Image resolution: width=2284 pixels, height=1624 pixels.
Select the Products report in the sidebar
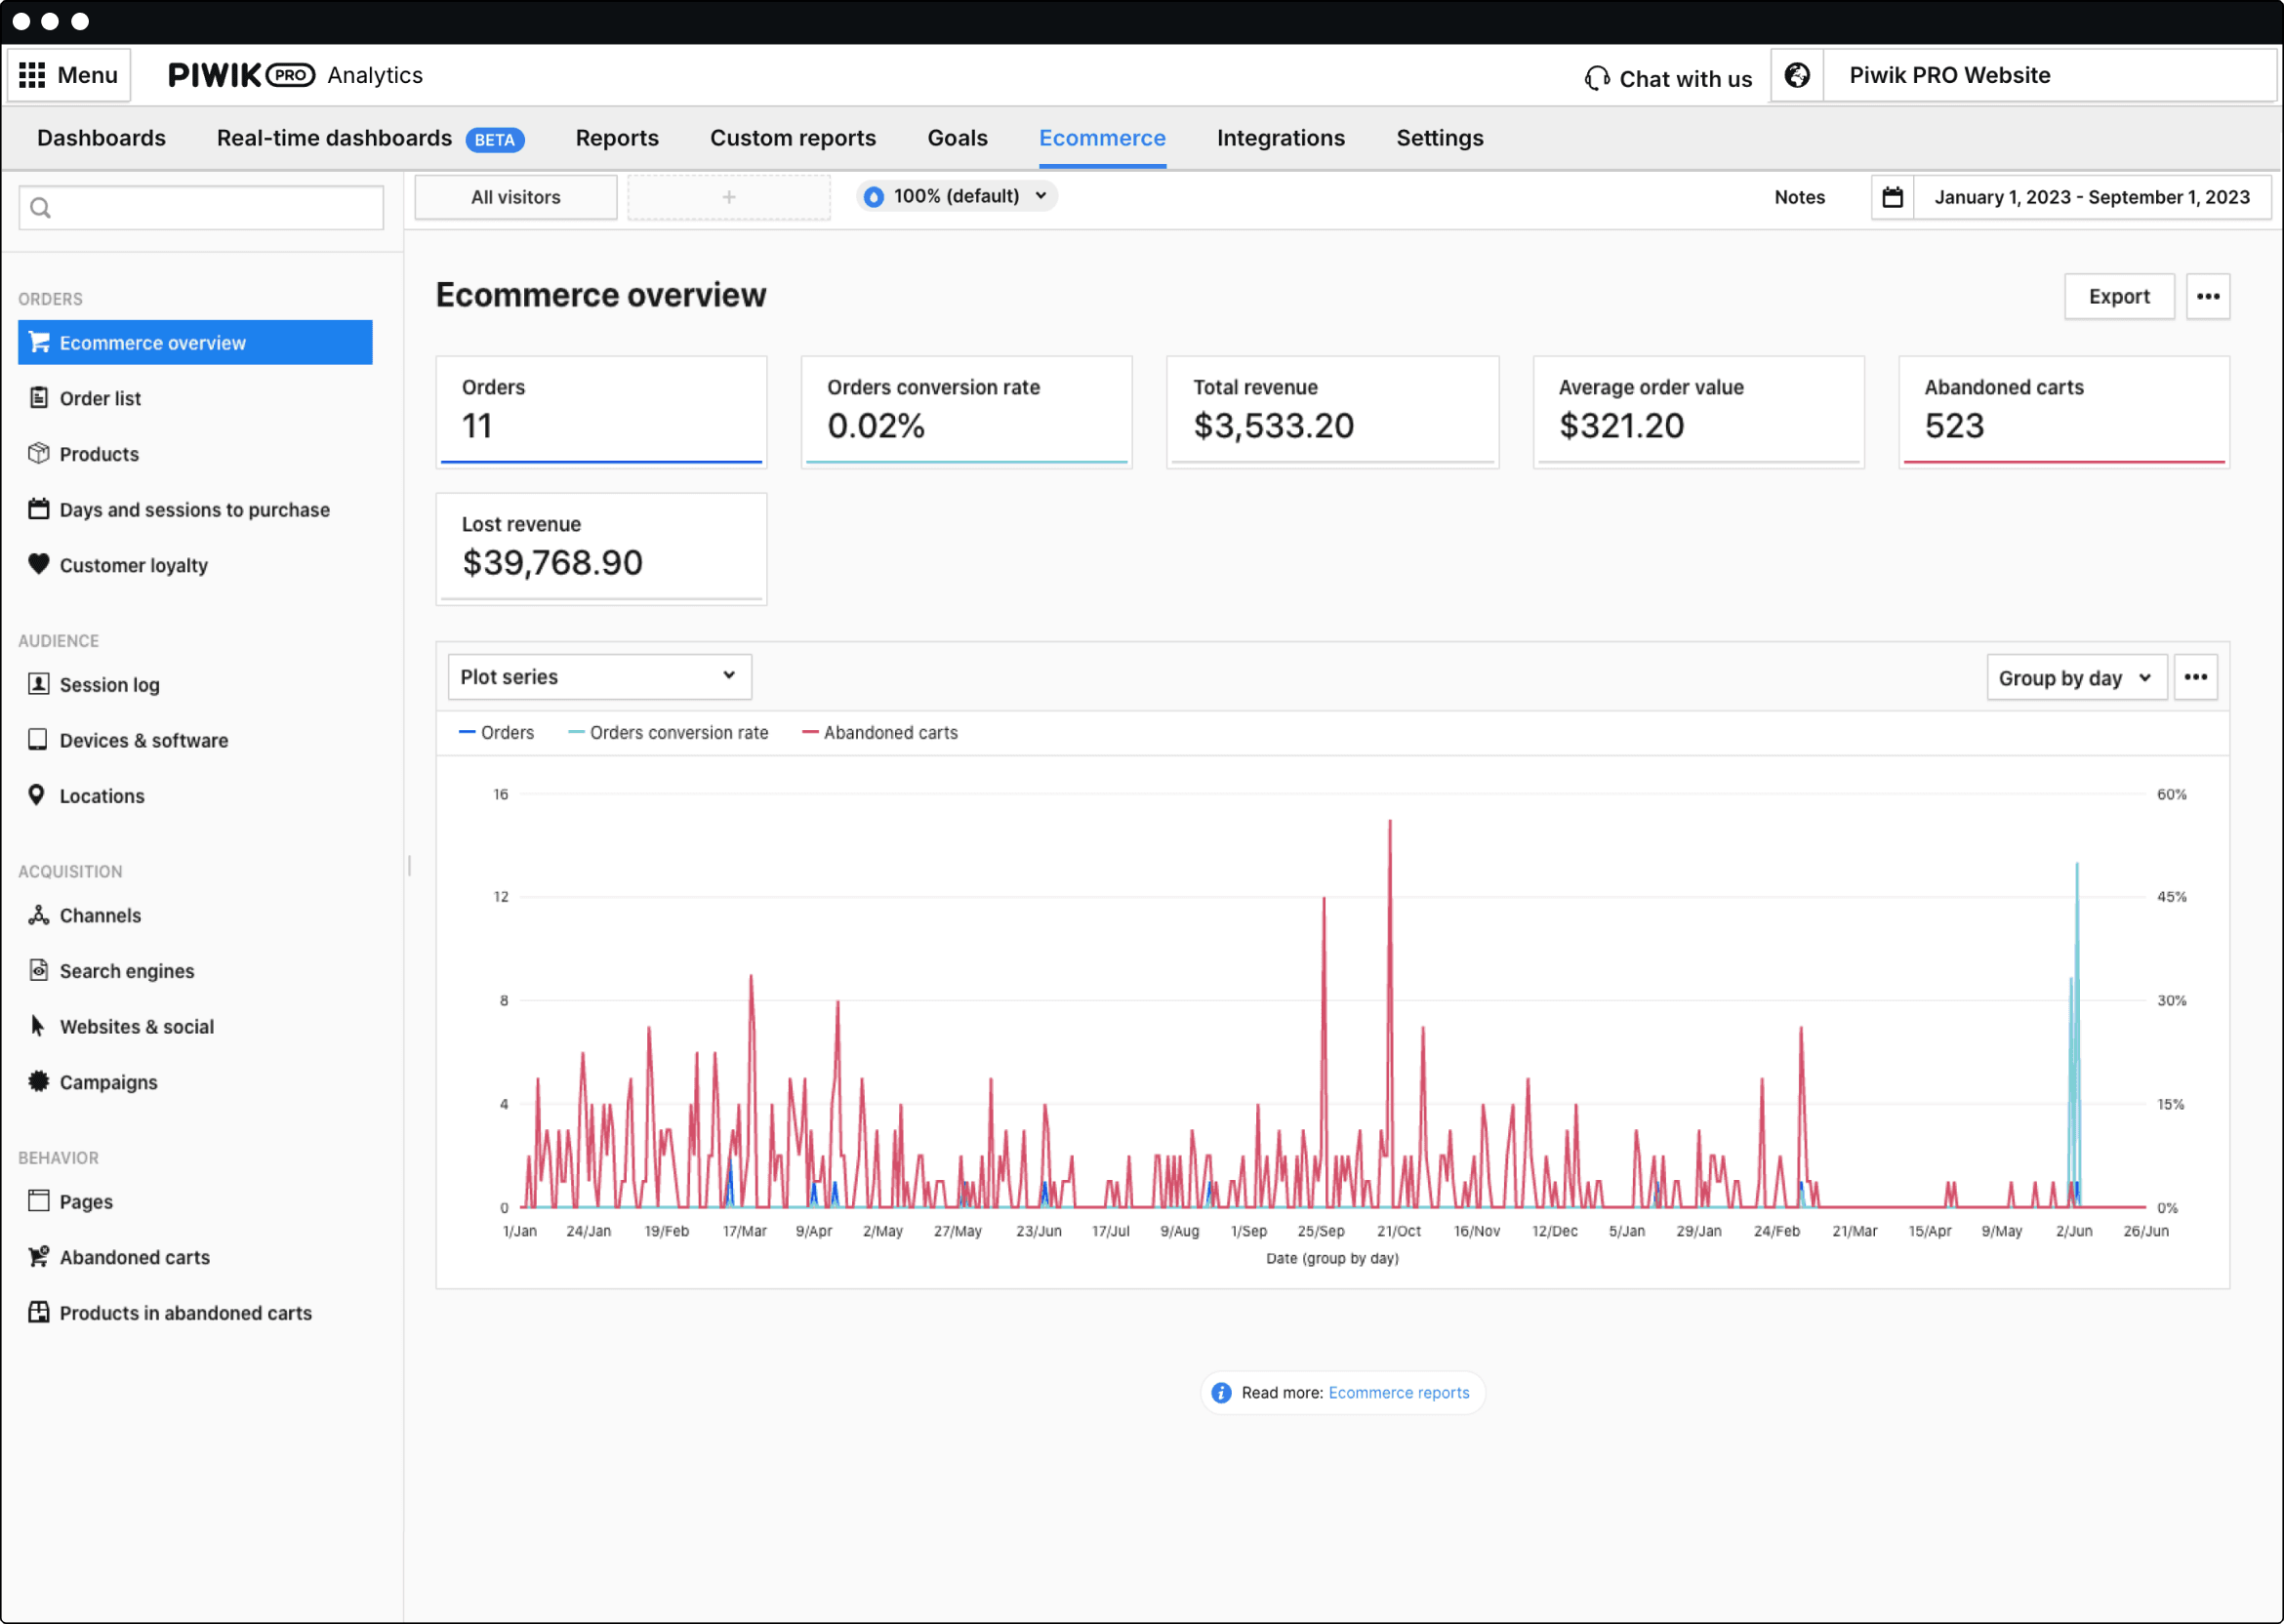point(99,453)
